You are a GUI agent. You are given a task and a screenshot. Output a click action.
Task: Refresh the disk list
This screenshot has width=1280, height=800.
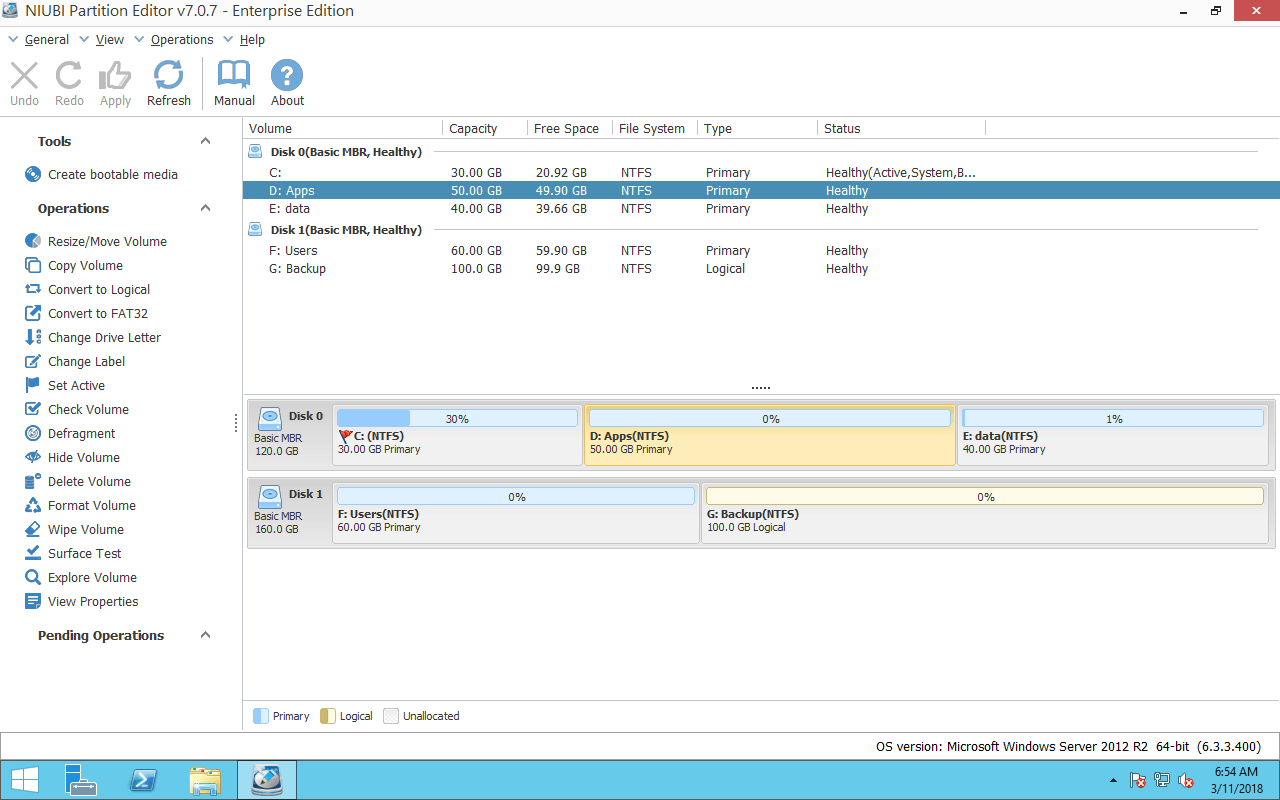coord(168,76)
